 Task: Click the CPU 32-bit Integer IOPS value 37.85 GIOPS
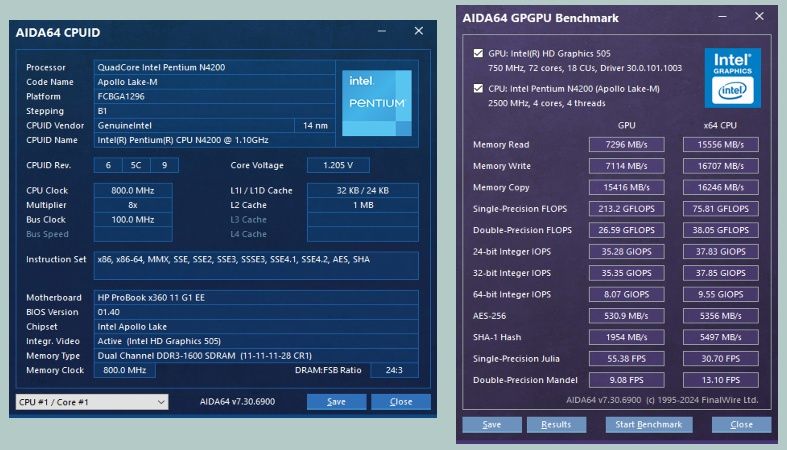[720, 273]
